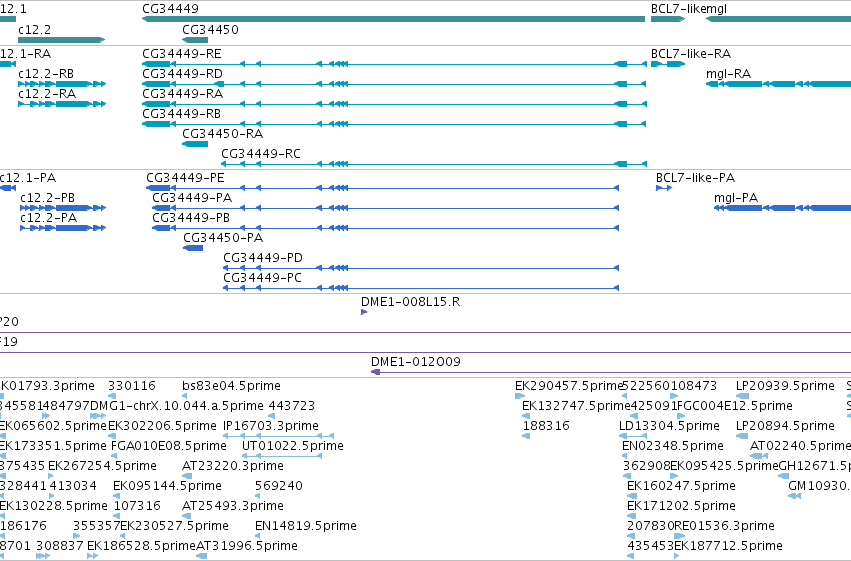This screenshot has height=561, width=851.
Task: Open EST EK267254.5prime
Action: 102,467
